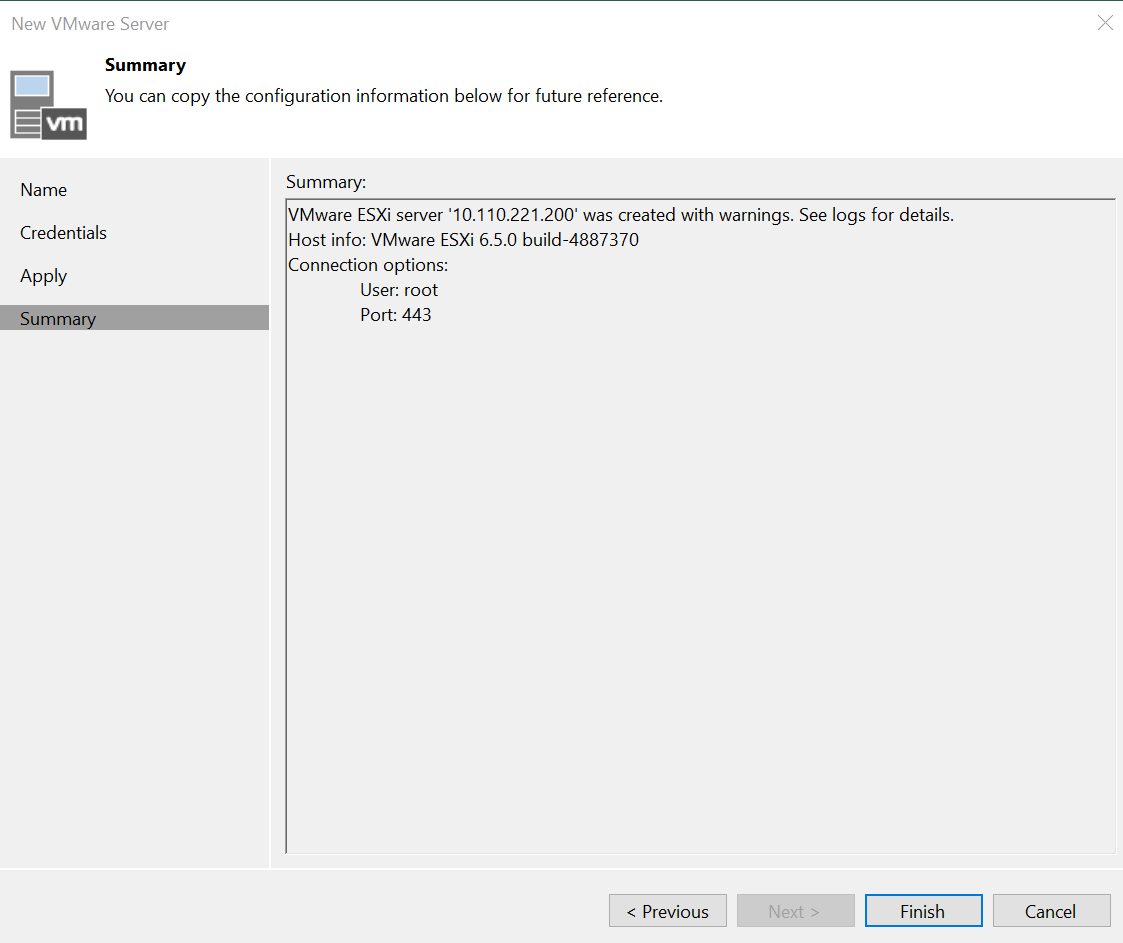Viewport: 1123px width, 943px height.
Task: Click the greyed-out Next button
Action: click(x=795, y=911)
